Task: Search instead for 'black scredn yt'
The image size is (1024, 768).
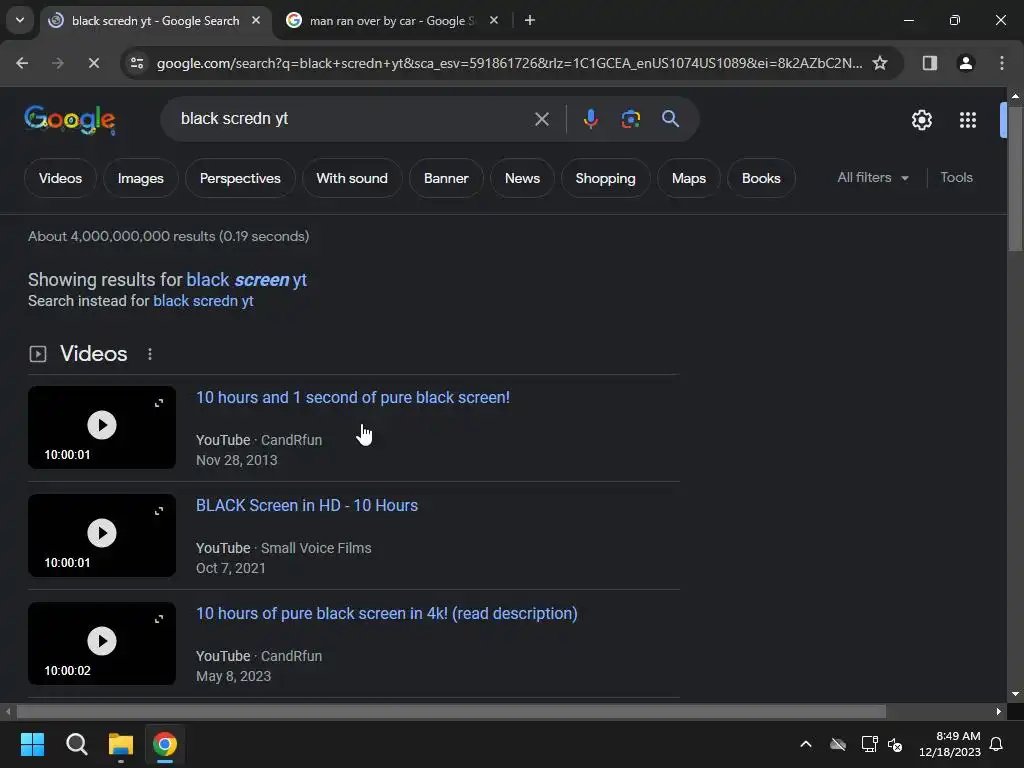Action: (x=203, y=301)
